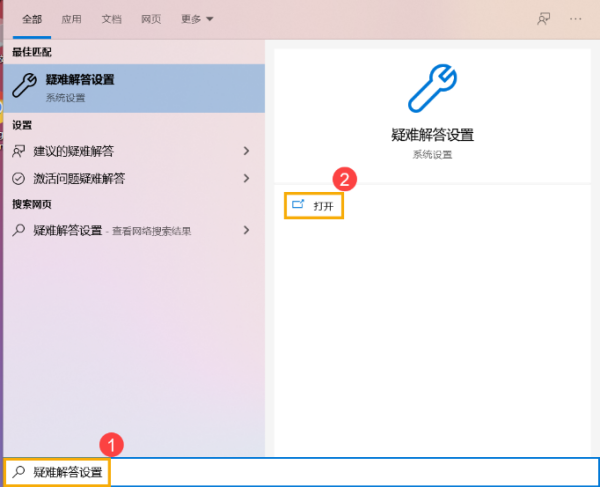Click the 疑难解答设置 title in preview pane
600x487 pixels.
pyautogui.click(x=432, y=135)
